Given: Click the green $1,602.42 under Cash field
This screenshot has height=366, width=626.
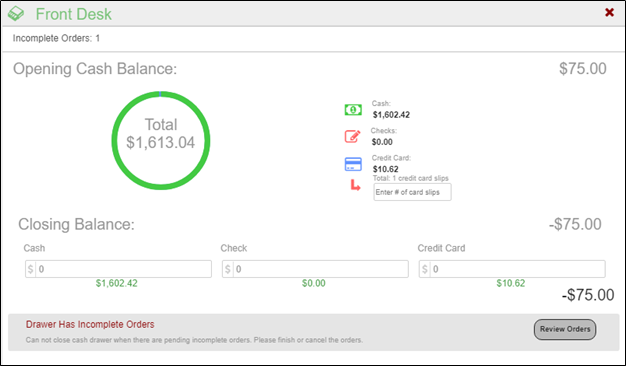Looking at the screenshot, I should pos(117,283).
